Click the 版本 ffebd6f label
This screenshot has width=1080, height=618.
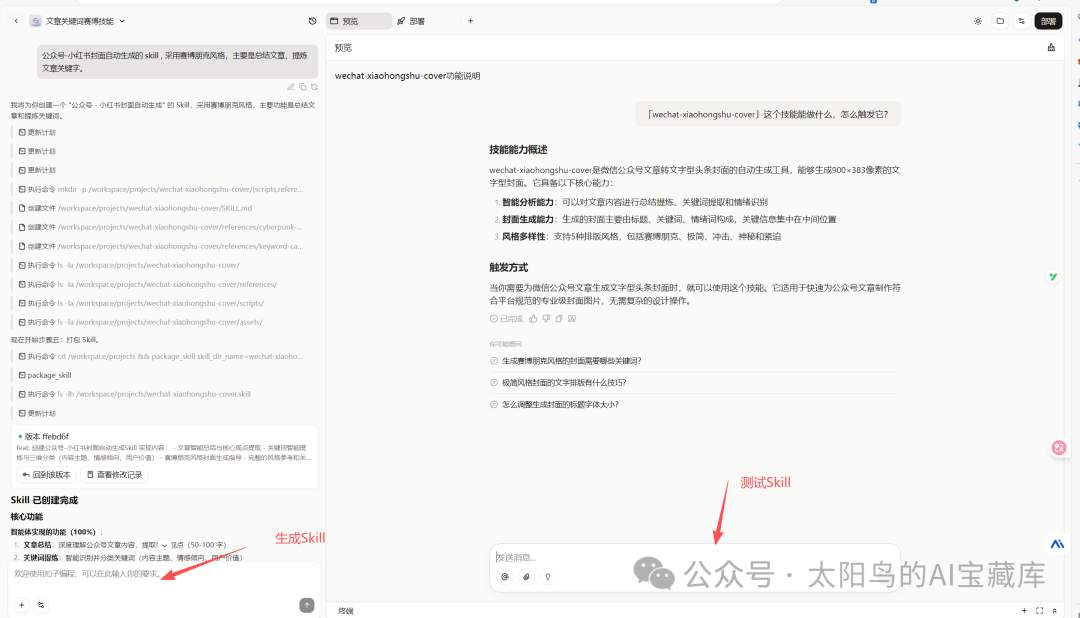(x=46, y=436)
